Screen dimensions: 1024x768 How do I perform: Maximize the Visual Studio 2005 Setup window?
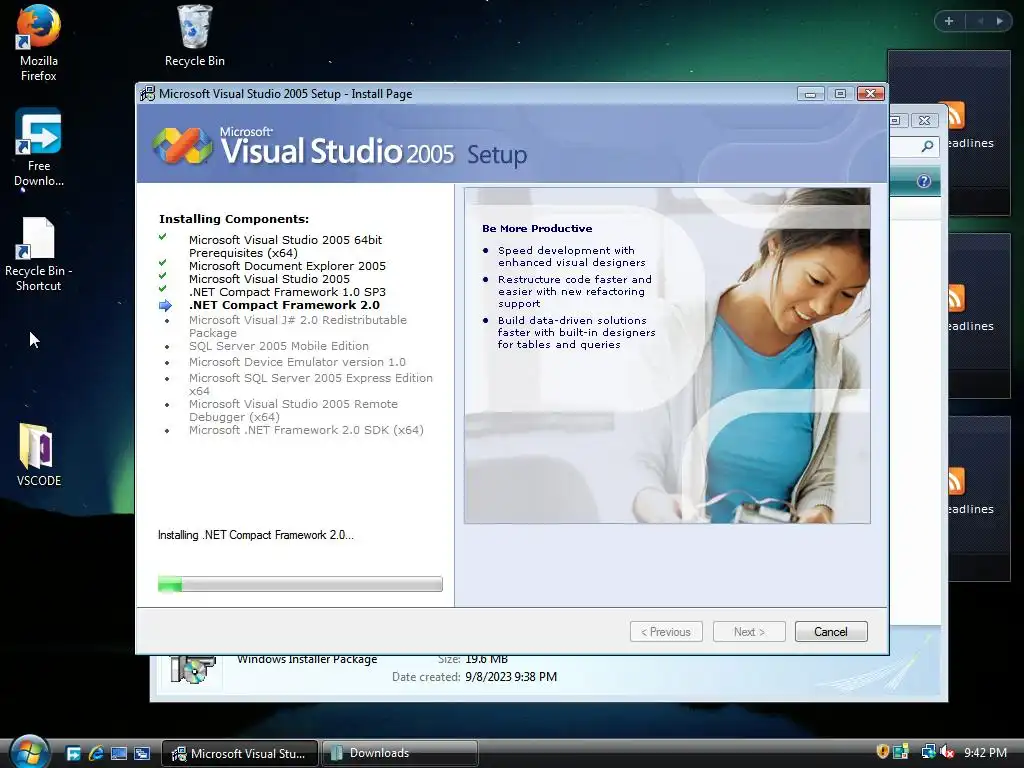840,94
